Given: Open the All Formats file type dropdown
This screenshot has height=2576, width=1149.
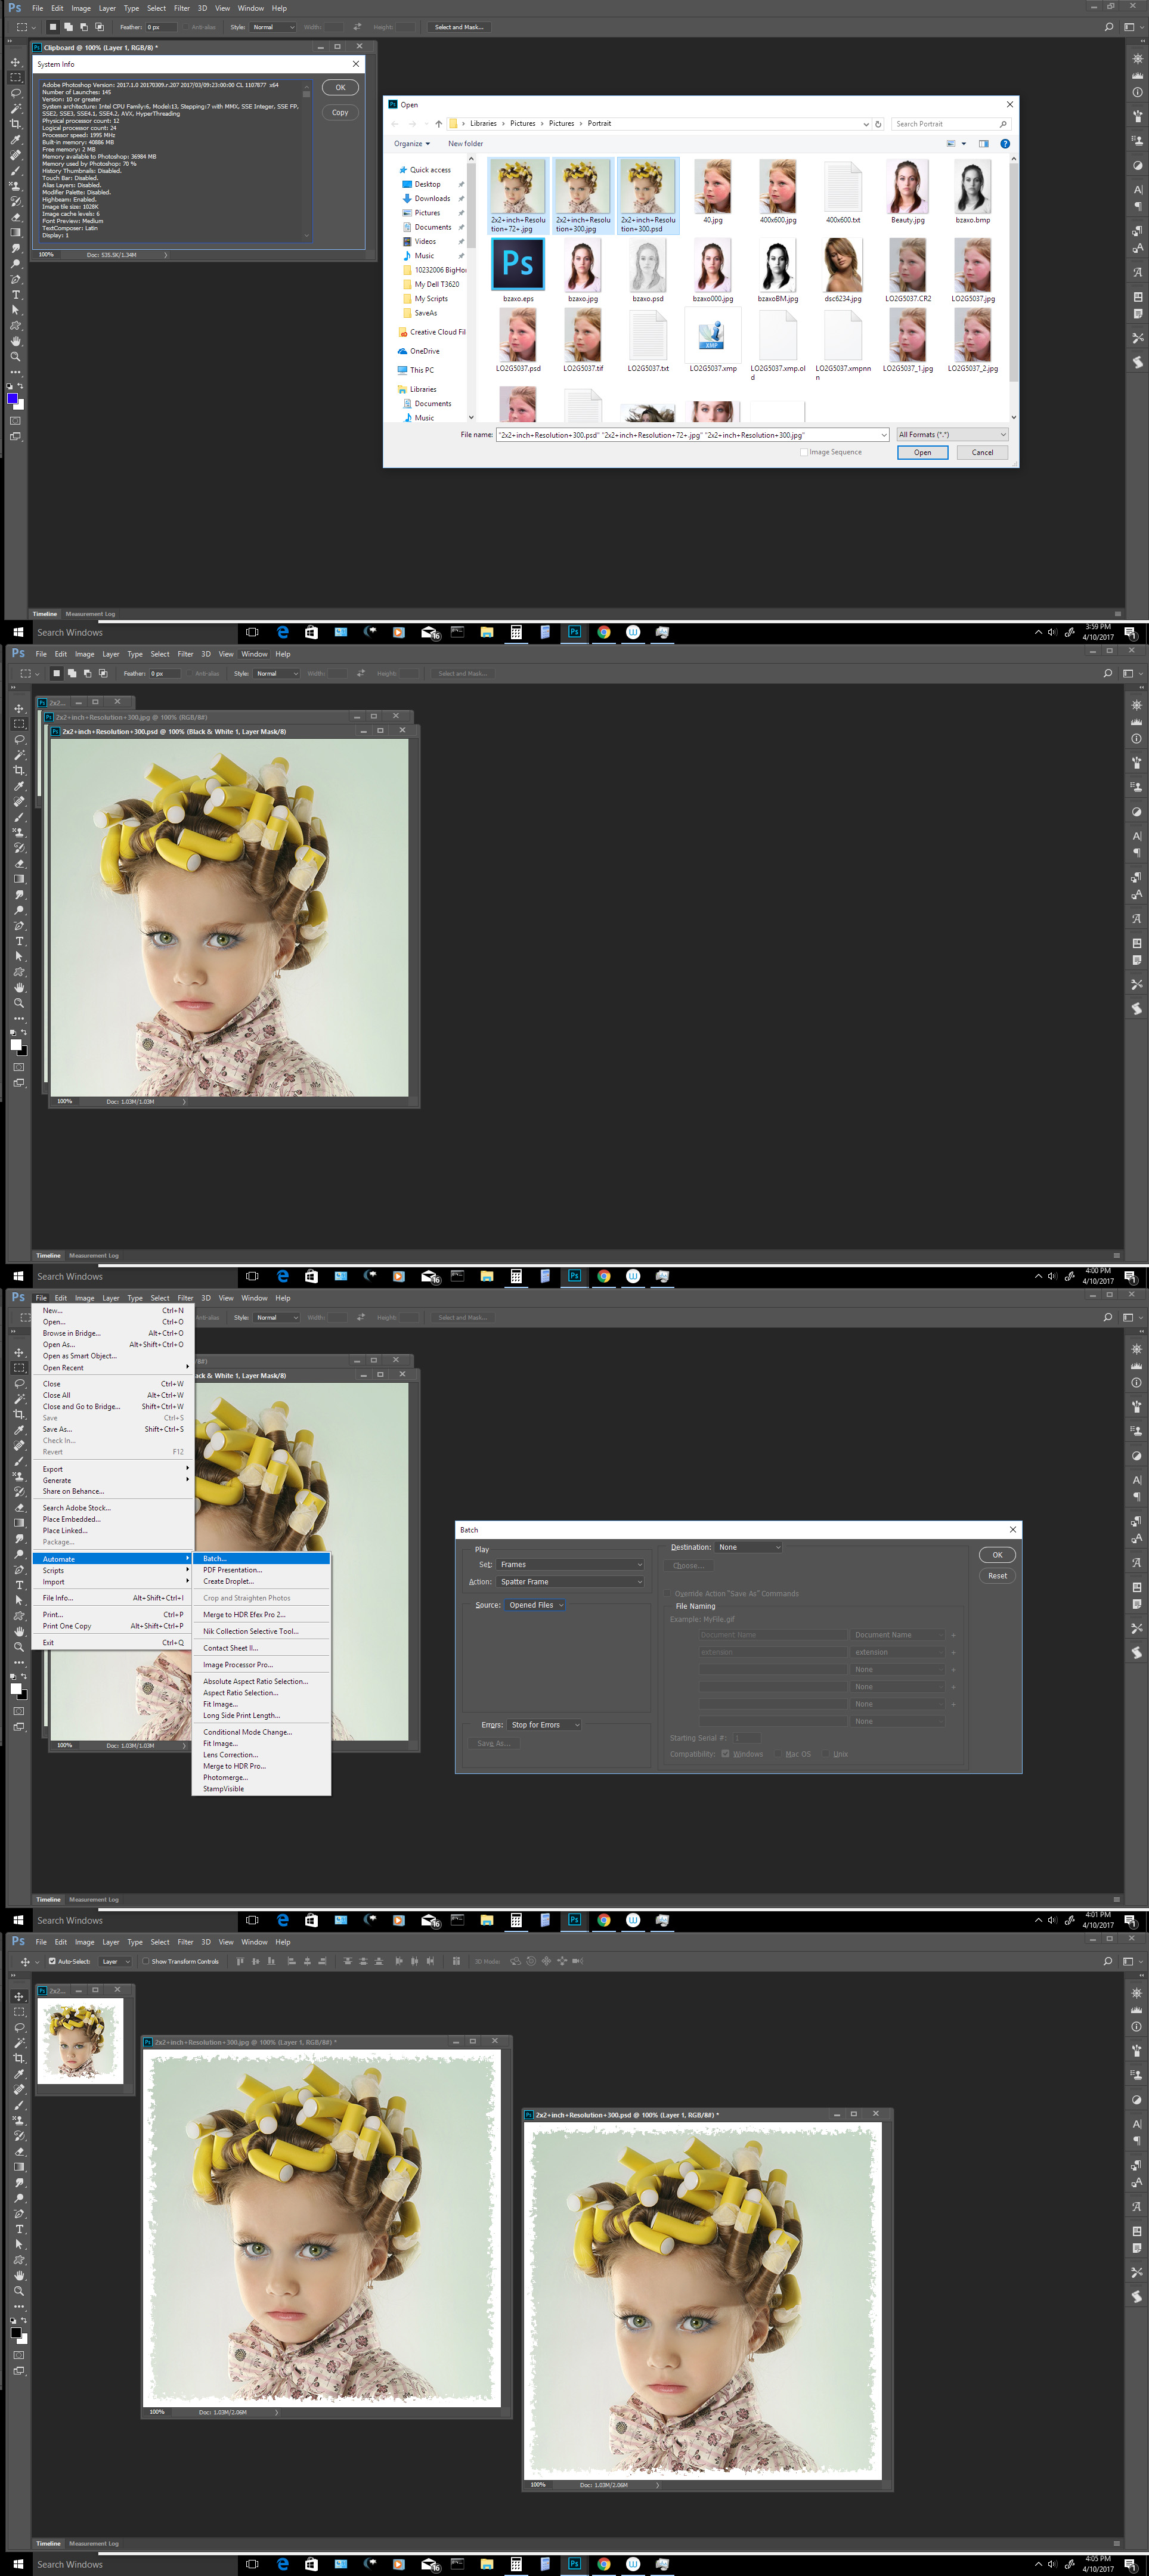Looking at the screenshot, I should pyautogui.click(x=952, y=435).
